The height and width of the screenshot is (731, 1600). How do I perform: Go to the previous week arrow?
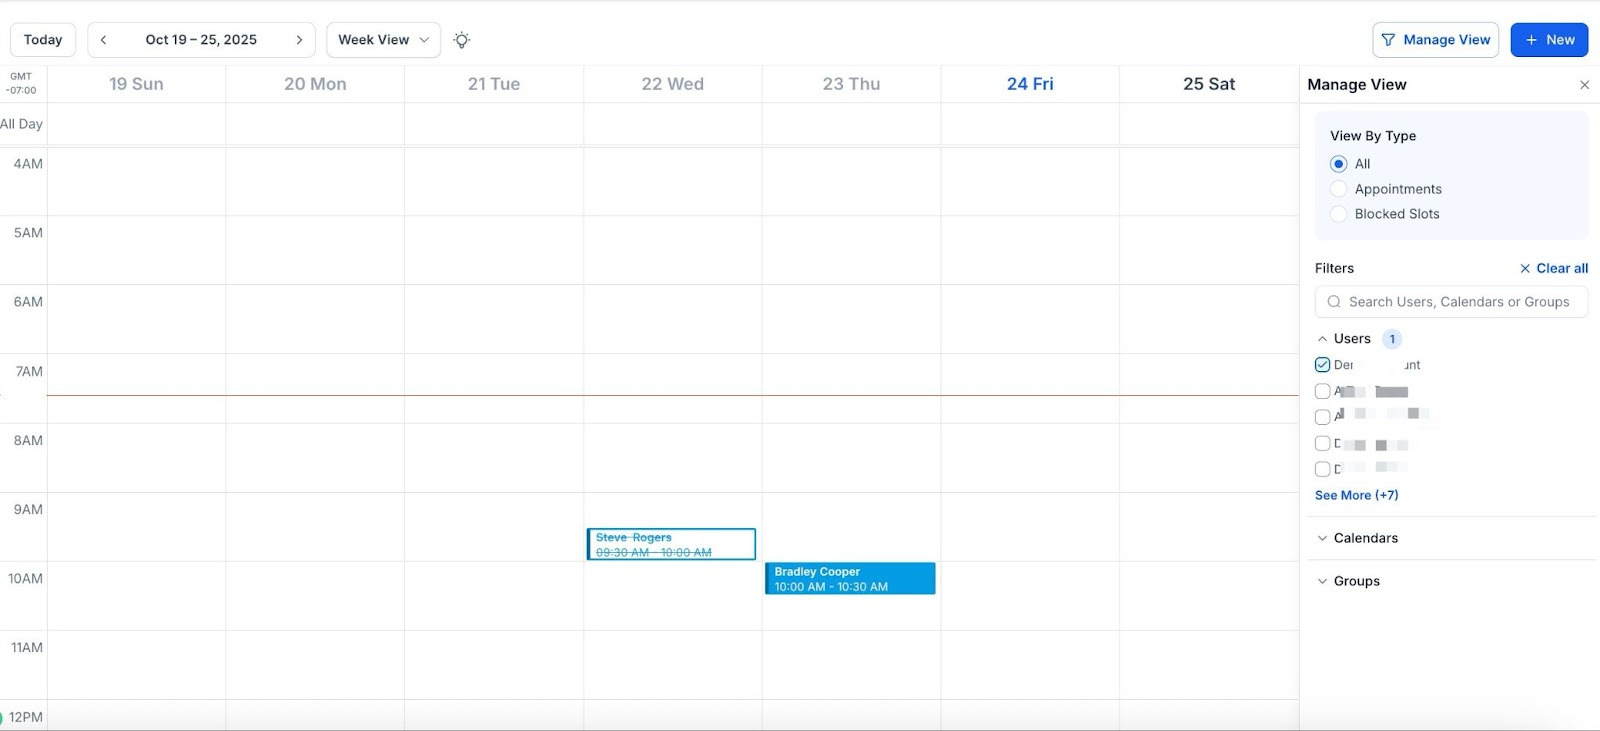click(103, 40)
